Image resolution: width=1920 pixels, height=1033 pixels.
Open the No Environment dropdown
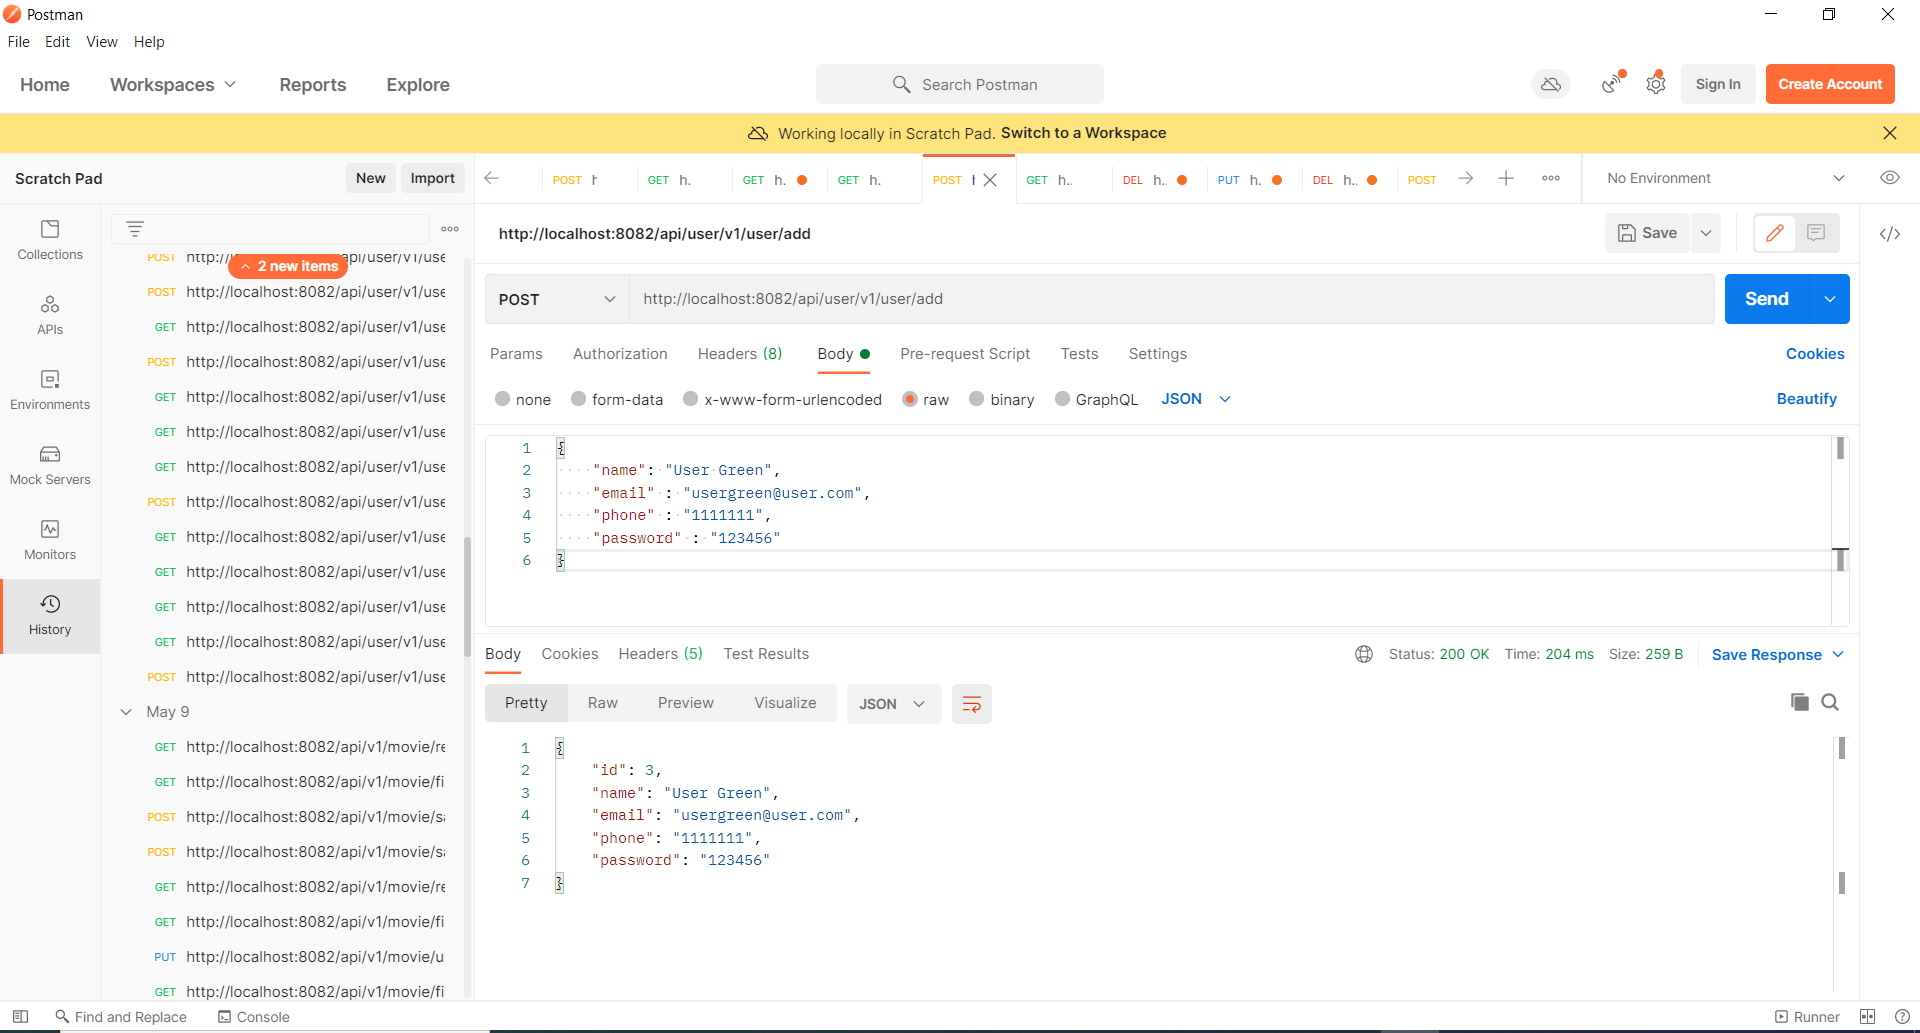[1725, 178]
